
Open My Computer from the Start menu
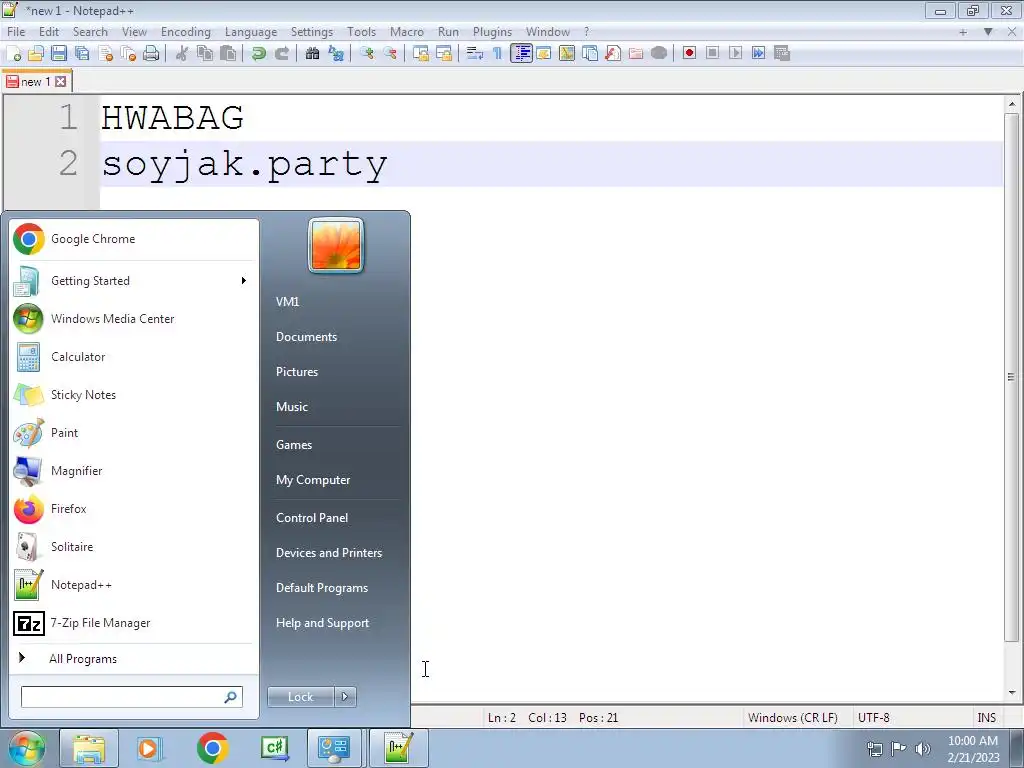[x=313, y=480]
